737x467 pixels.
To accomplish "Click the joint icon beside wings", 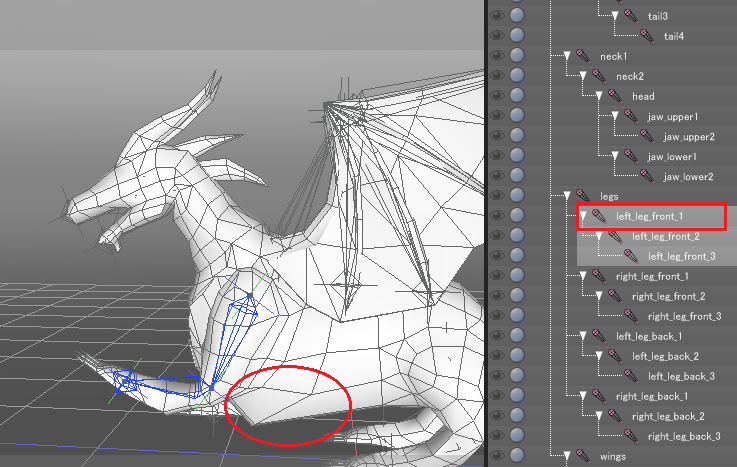I will 583,455.
